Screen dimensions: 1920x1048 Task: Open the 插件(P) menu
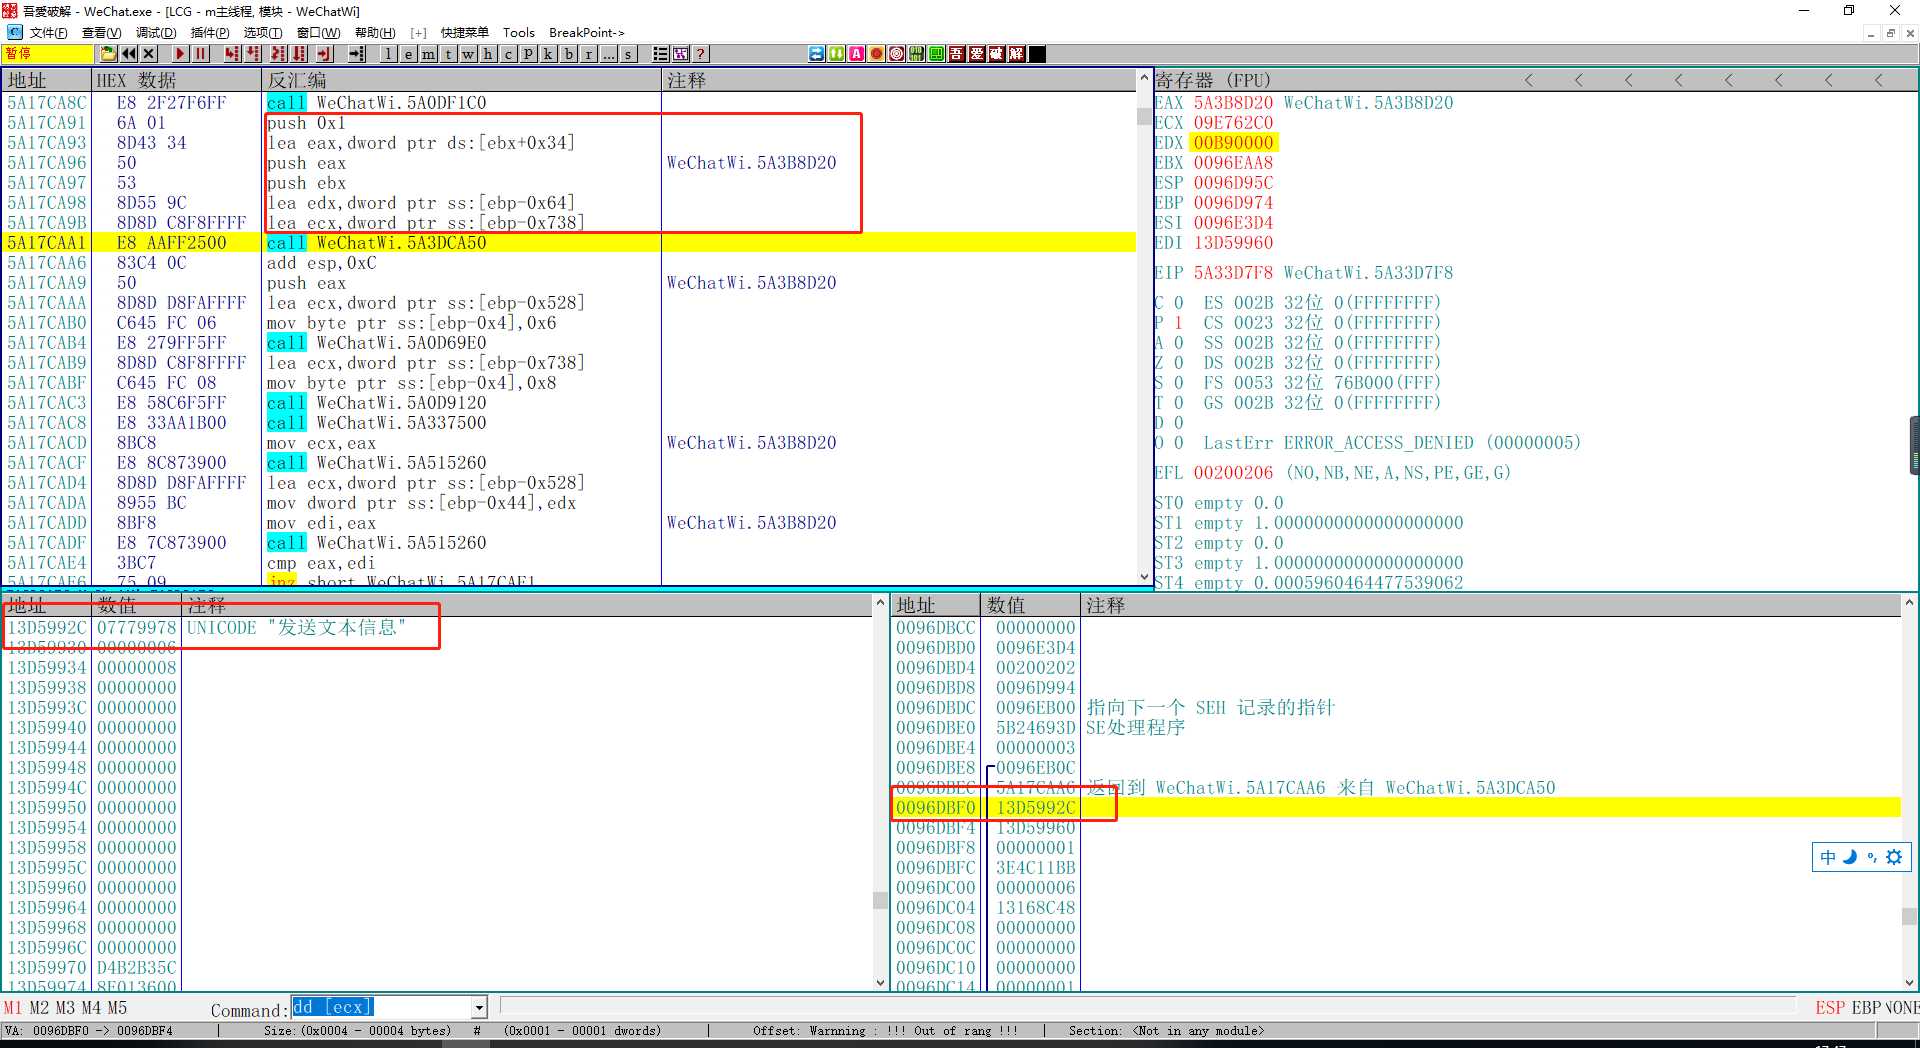(x=210, y=33)
